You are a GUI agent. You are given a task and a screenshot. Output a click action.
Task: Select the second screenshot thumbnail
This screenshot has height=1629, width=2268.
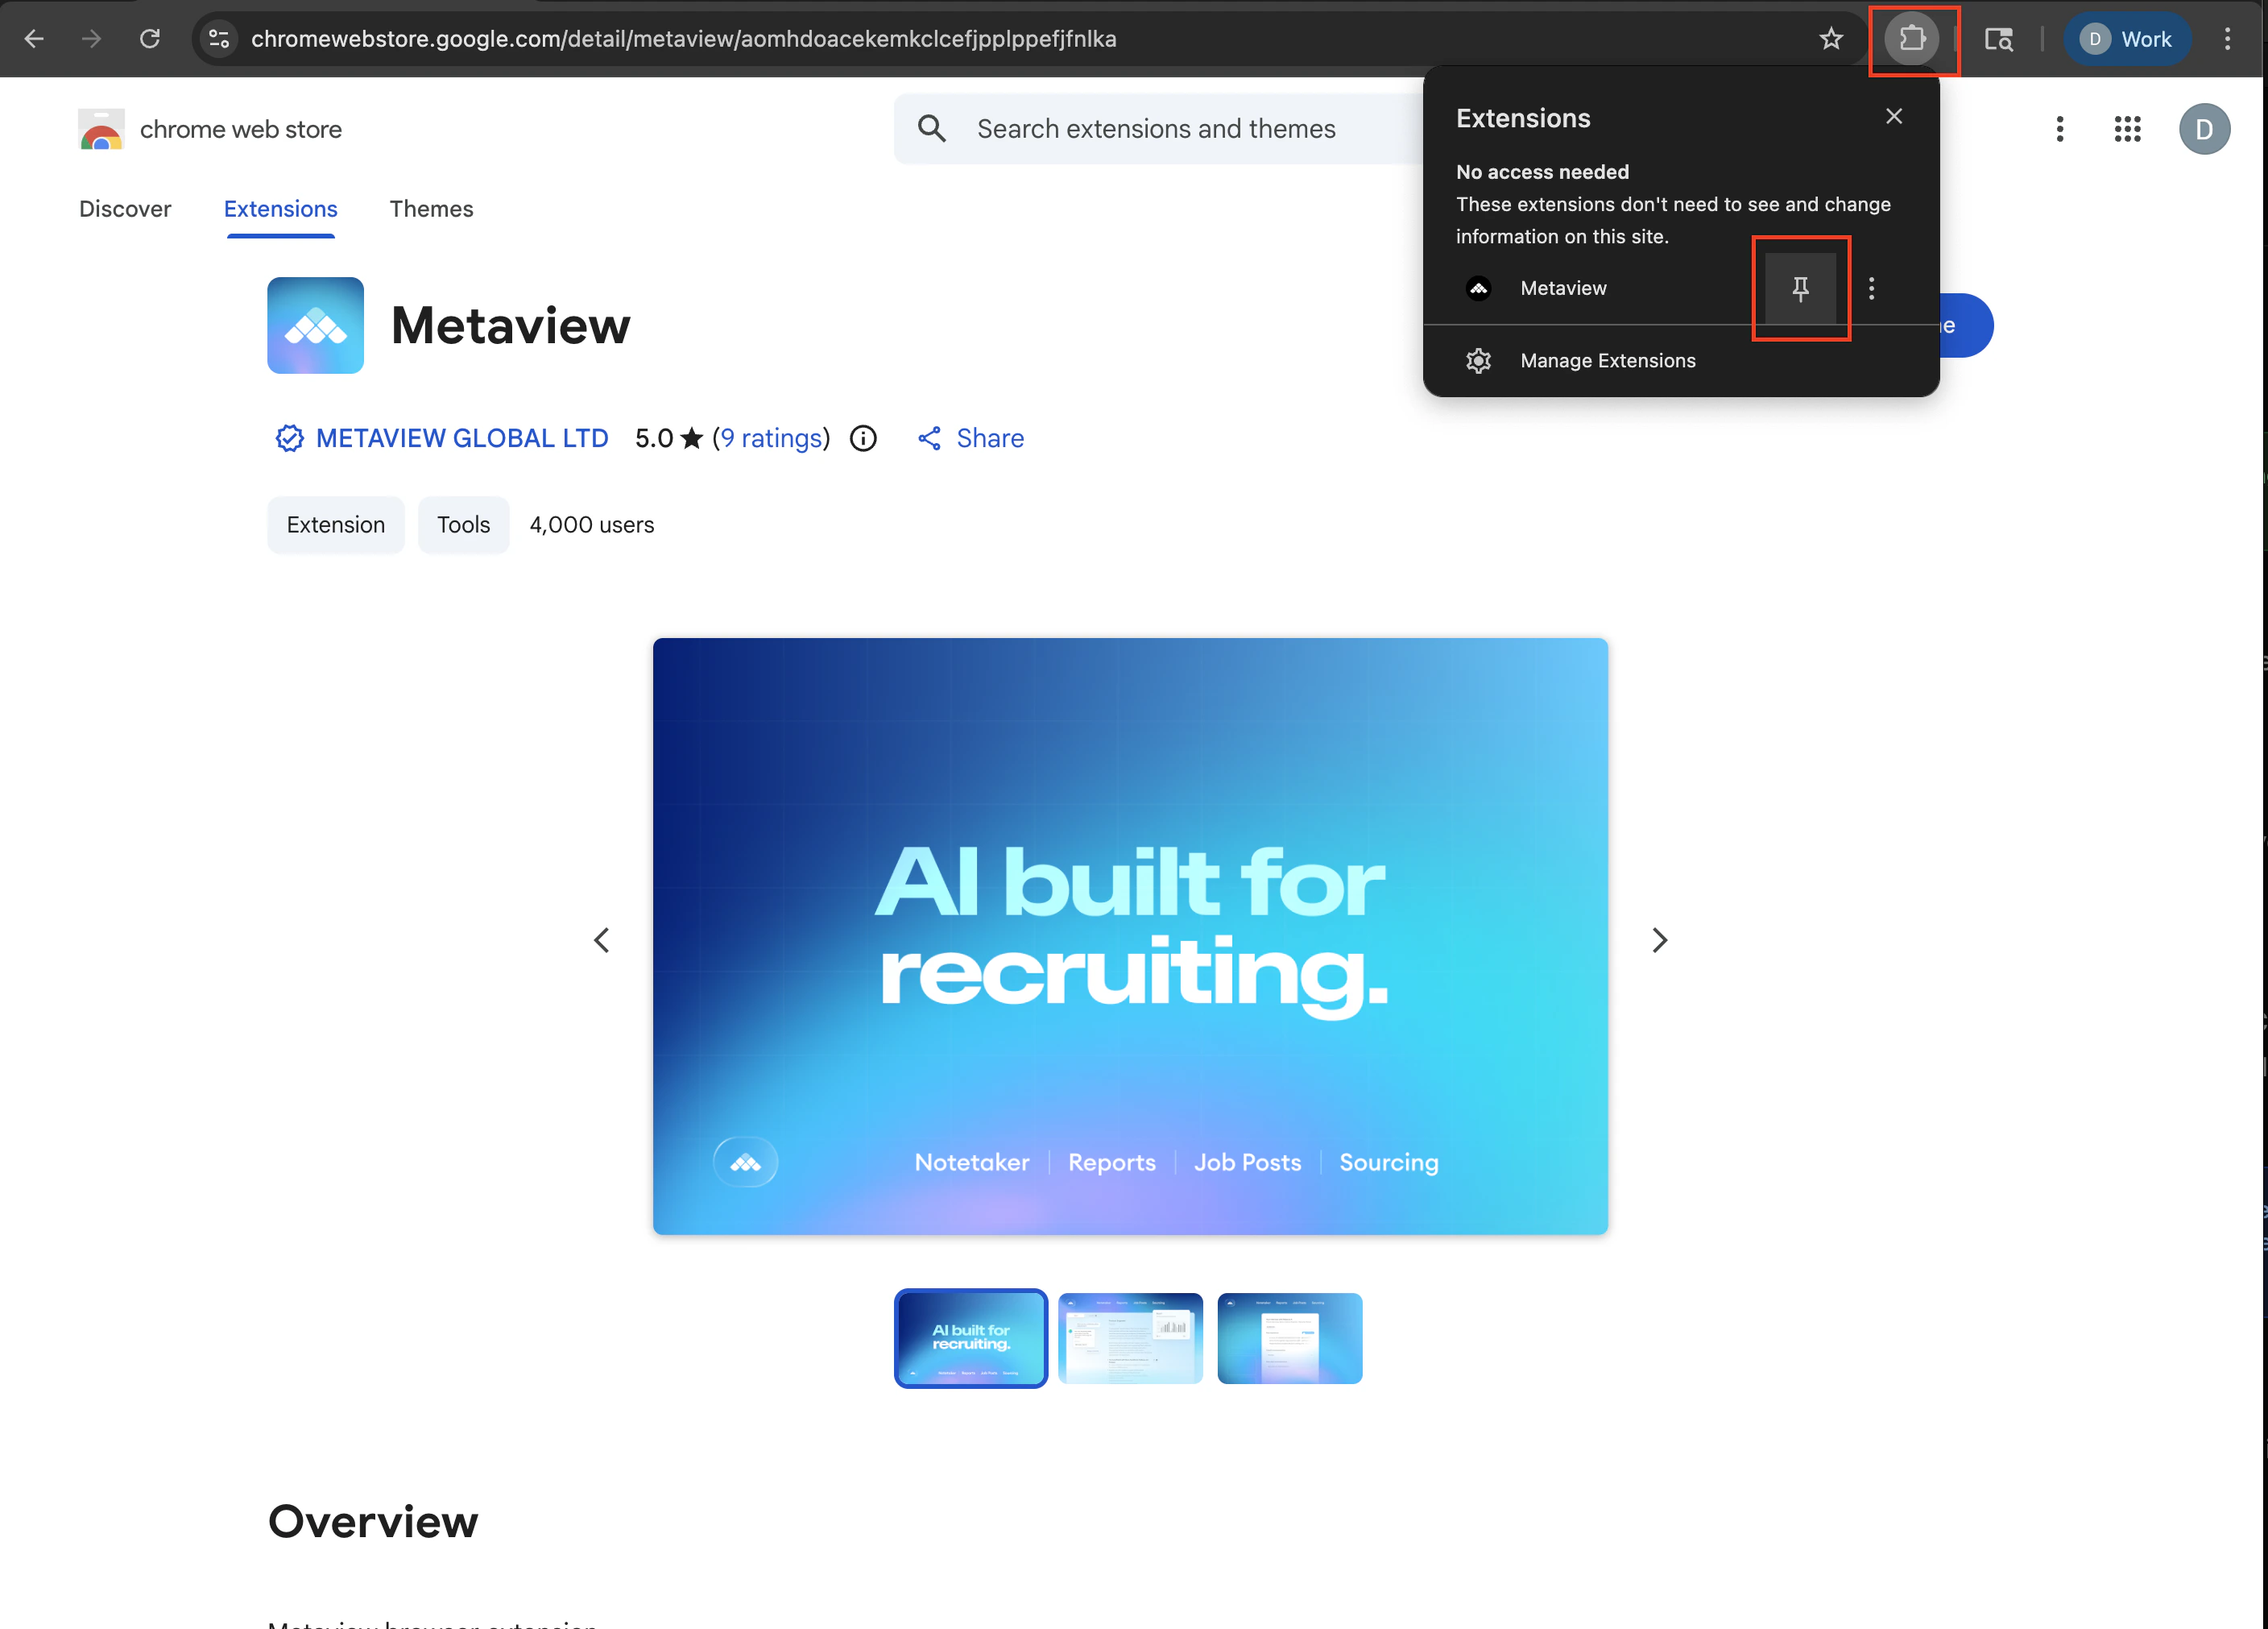pyautogui.click(x=1130, y=1338)
